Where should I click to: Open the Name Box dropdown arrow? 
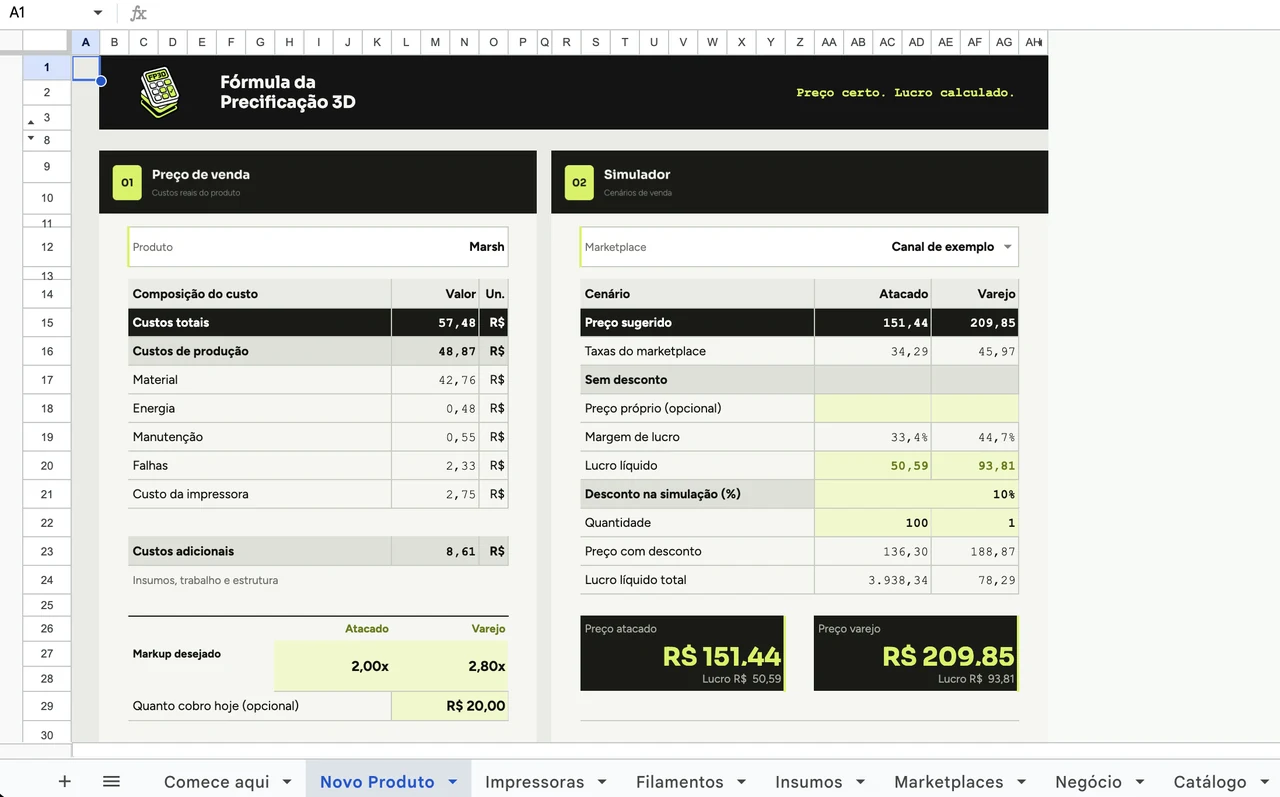tap(97, 13)
